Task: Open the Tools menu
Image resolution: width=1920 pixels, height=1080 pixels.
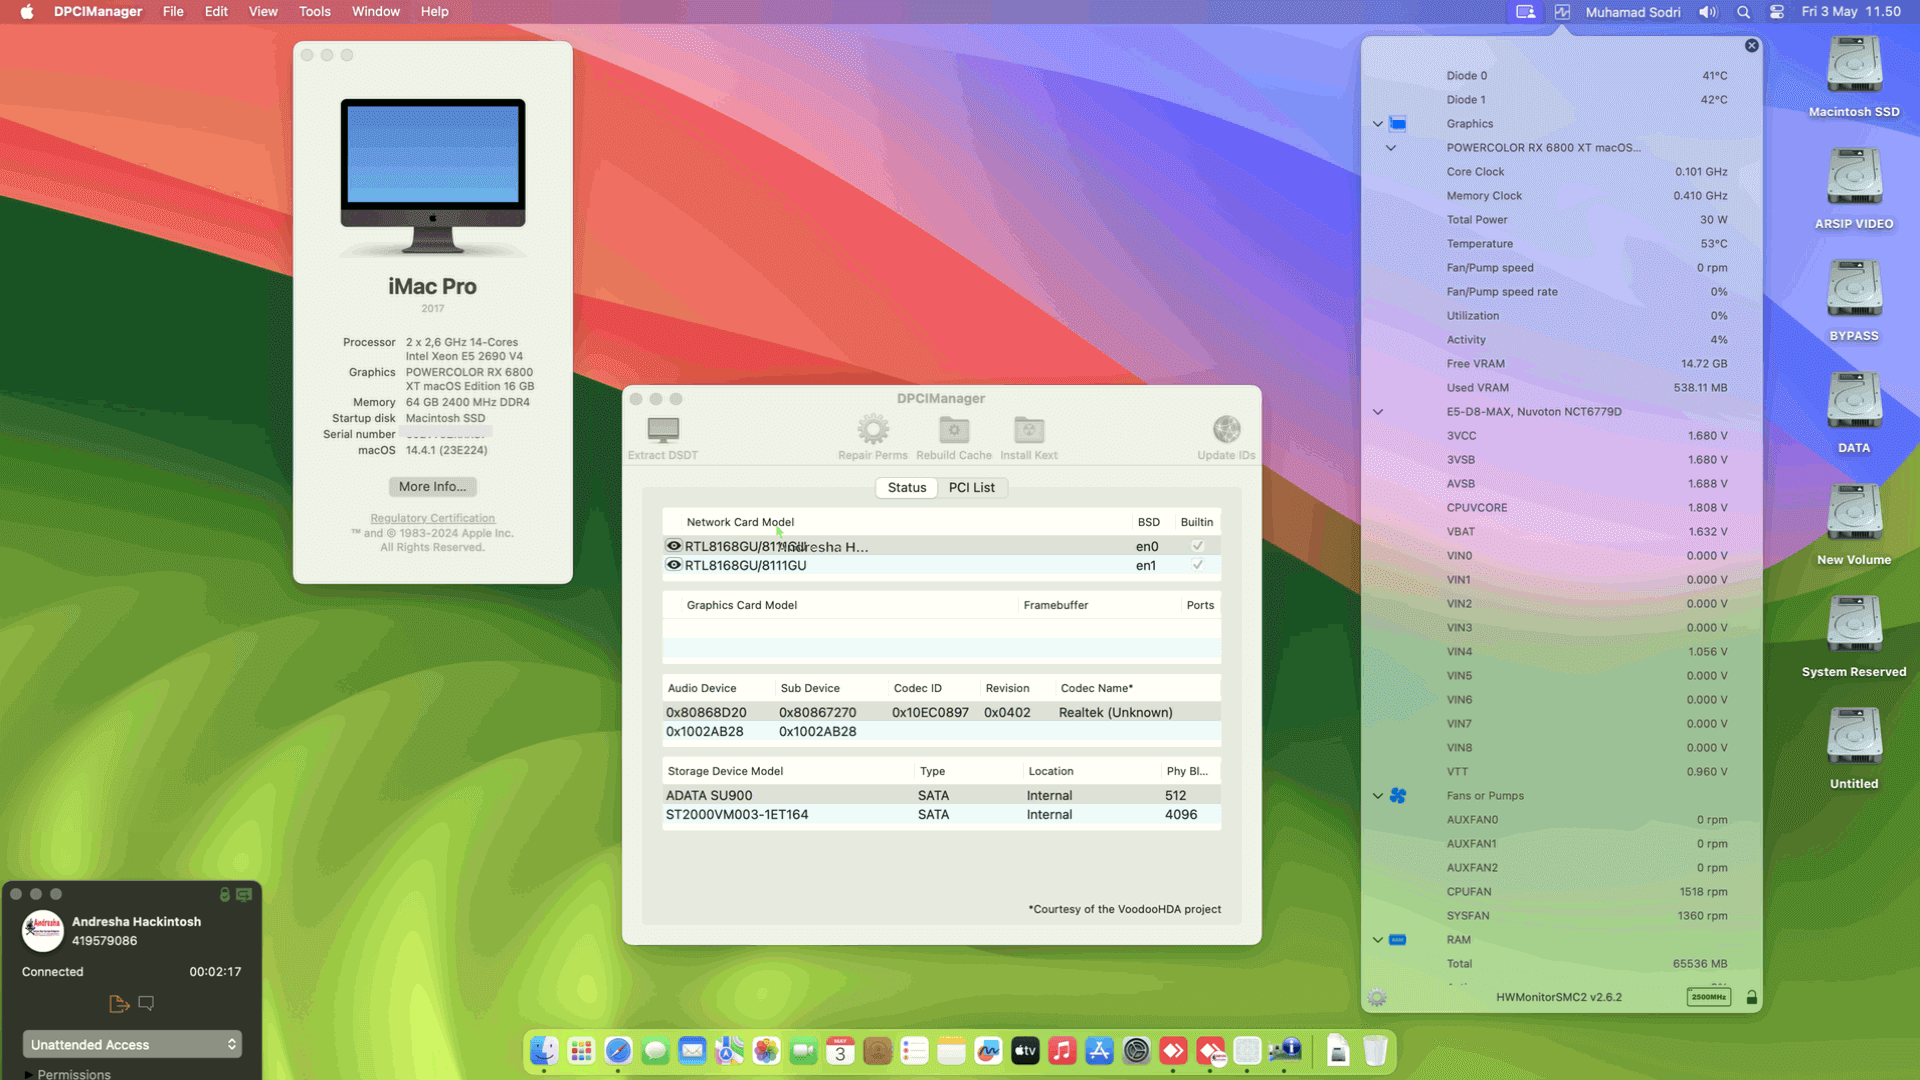Action: (x=314, y=12)
